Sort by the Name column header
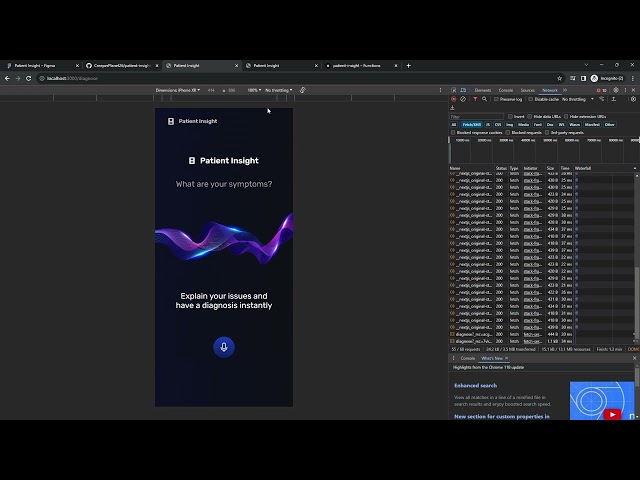Screen dimensions: 640x480 (x=471, y=168)
